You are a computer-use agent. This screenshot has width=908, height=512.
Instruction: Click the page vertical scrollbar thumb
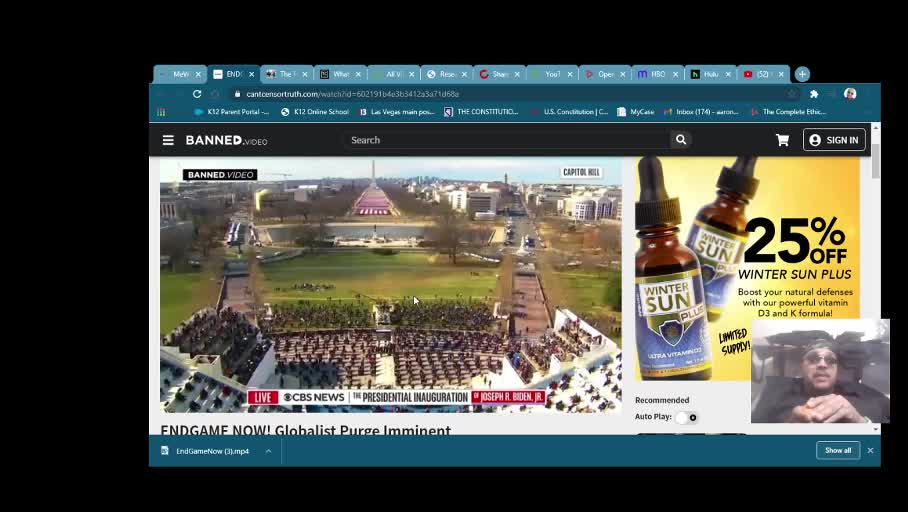(876, 161)
